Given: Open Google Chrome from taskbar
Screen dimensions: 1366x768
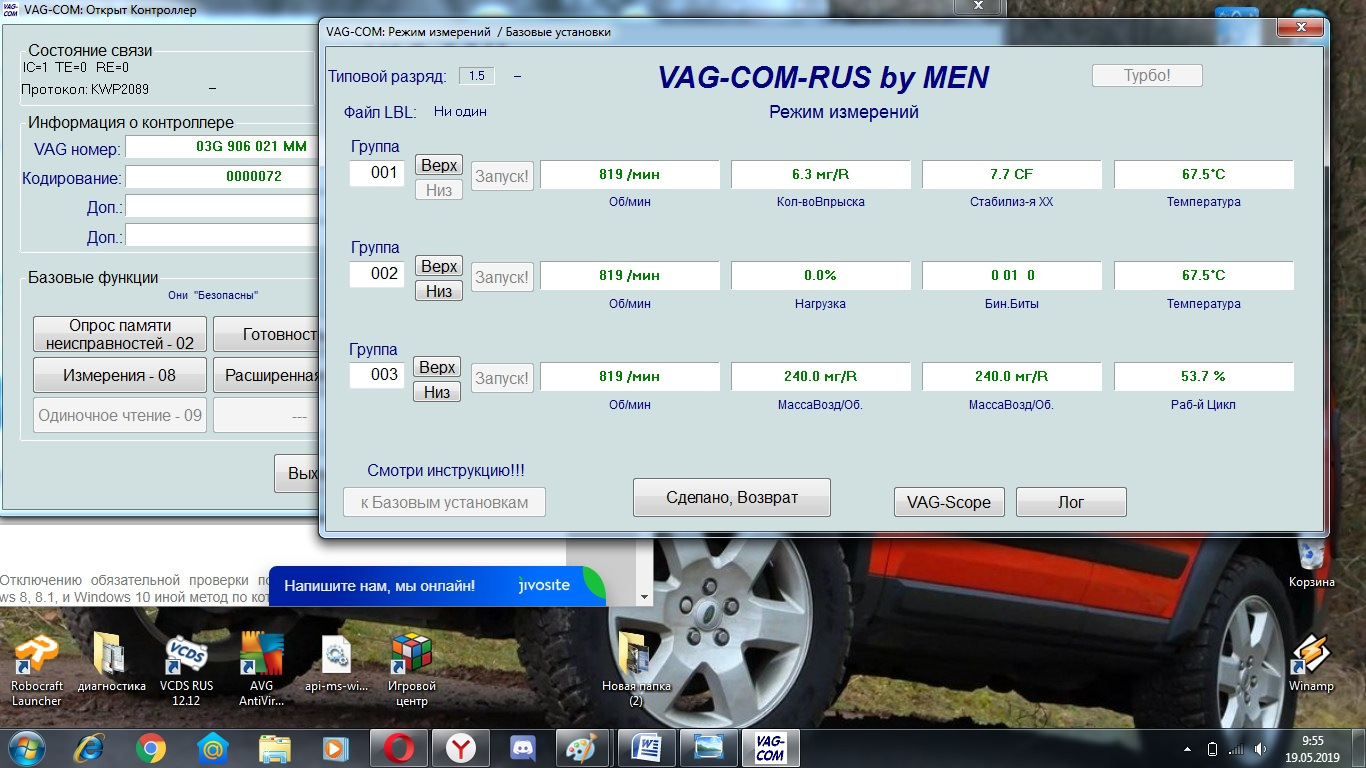Looking at the screenshot, I should (x=151, y=748).
